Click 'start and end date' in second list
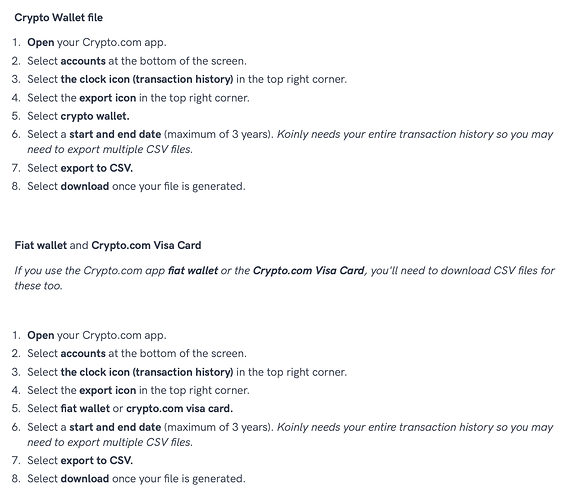This screenshot has height=500, width=577. point(115,427)
